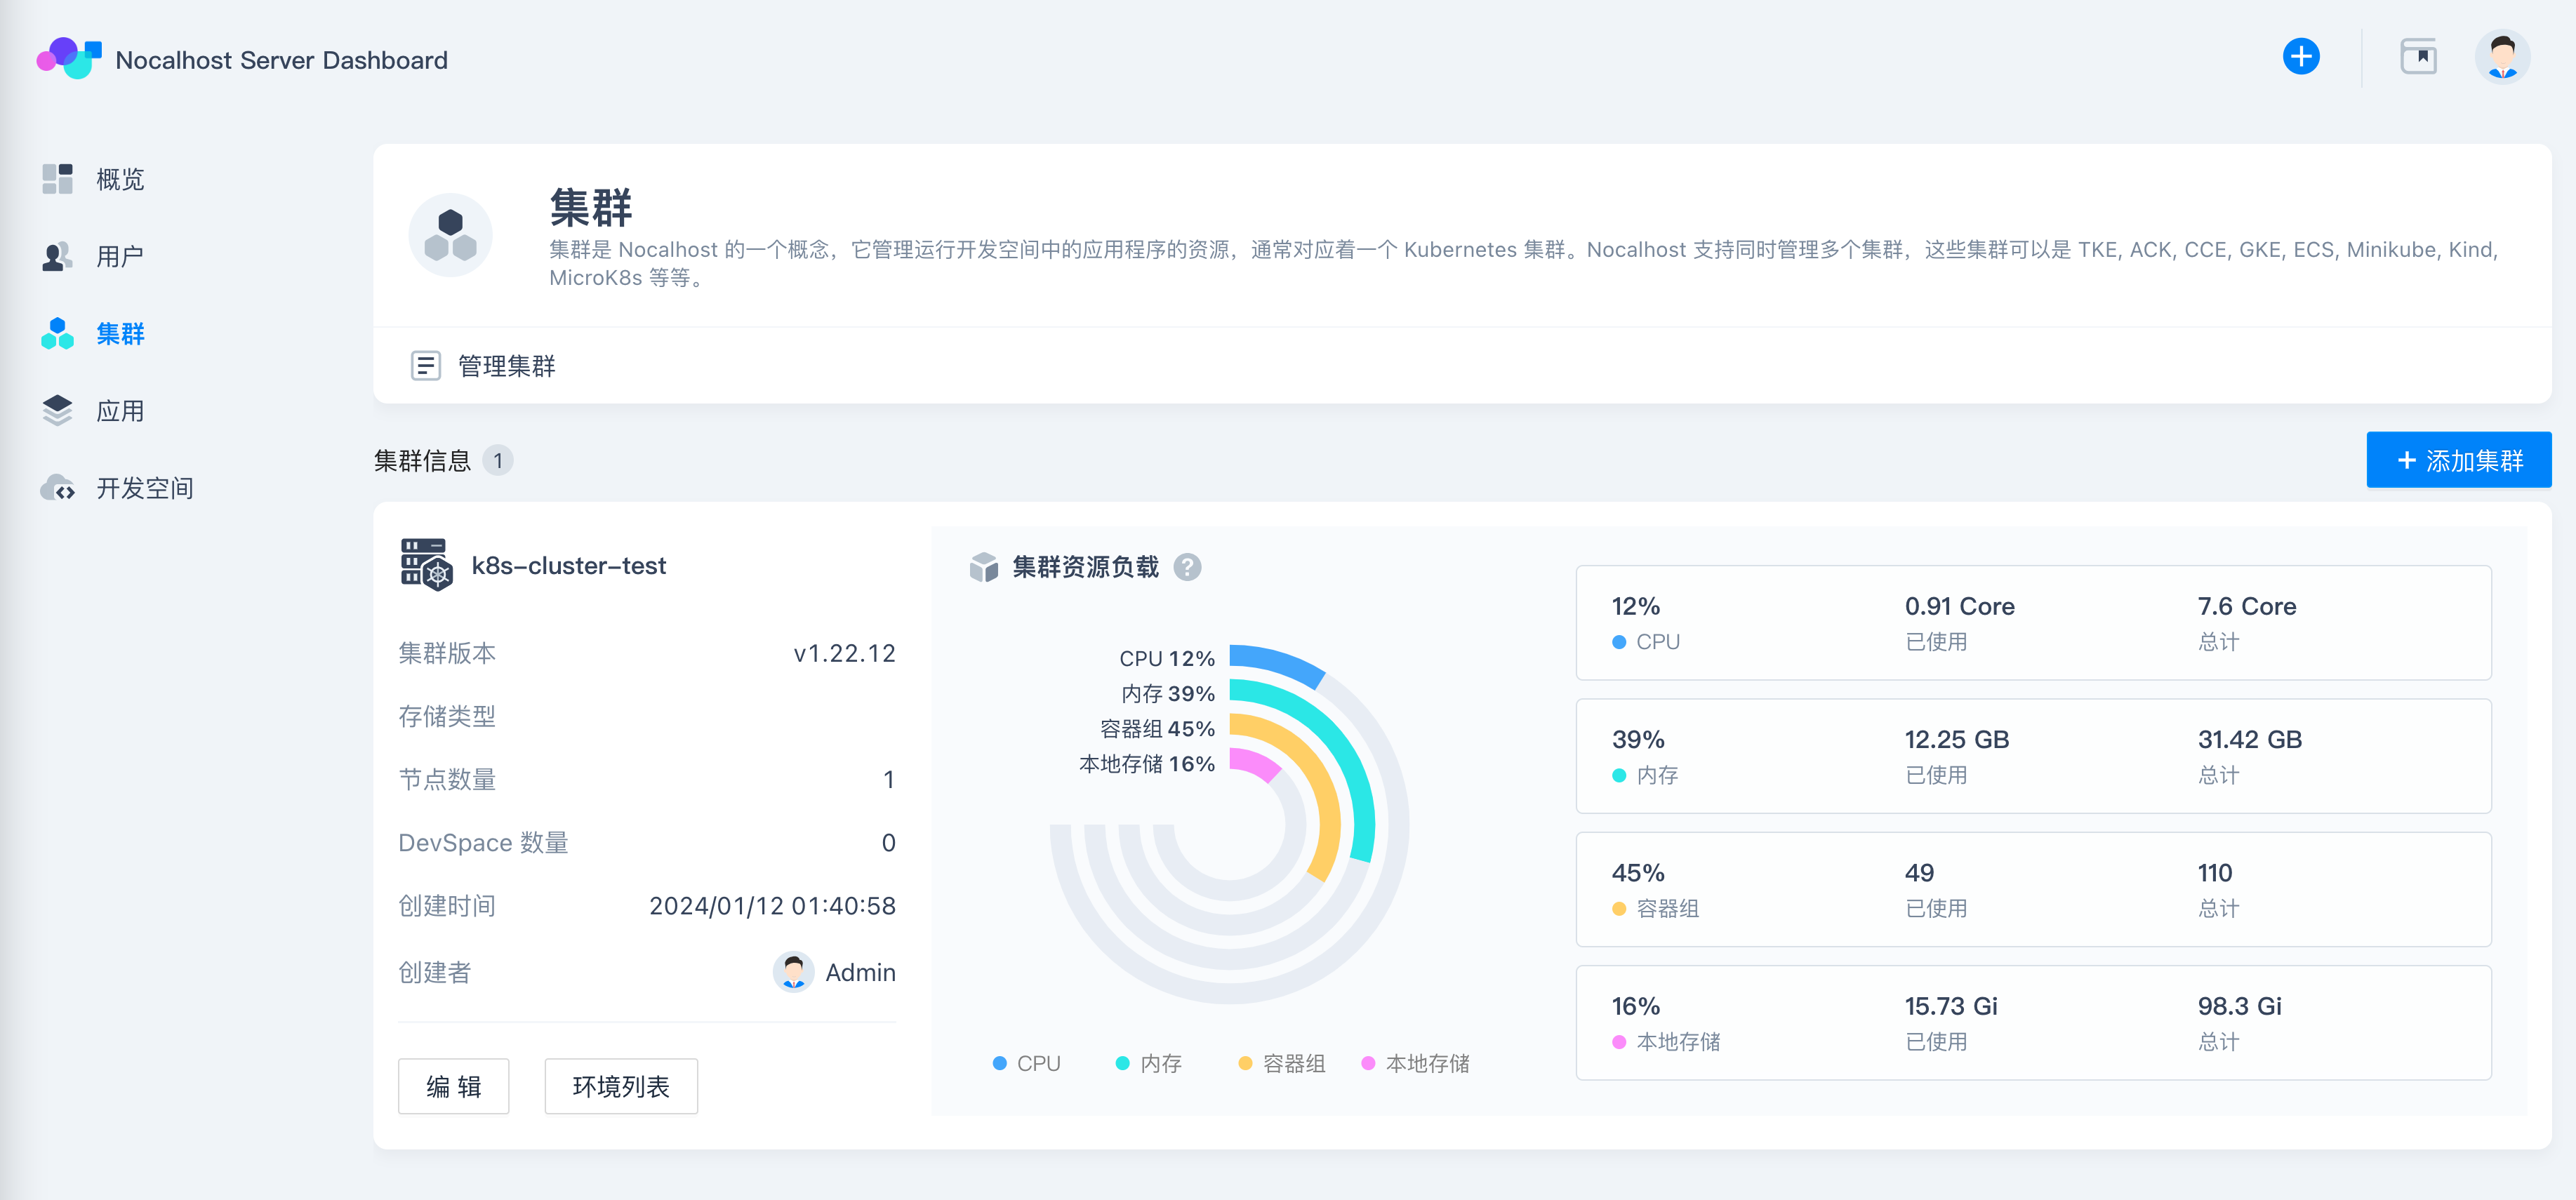Click the 15.73 Gi used value

pyautogui.click(x=1951, y=1006)
